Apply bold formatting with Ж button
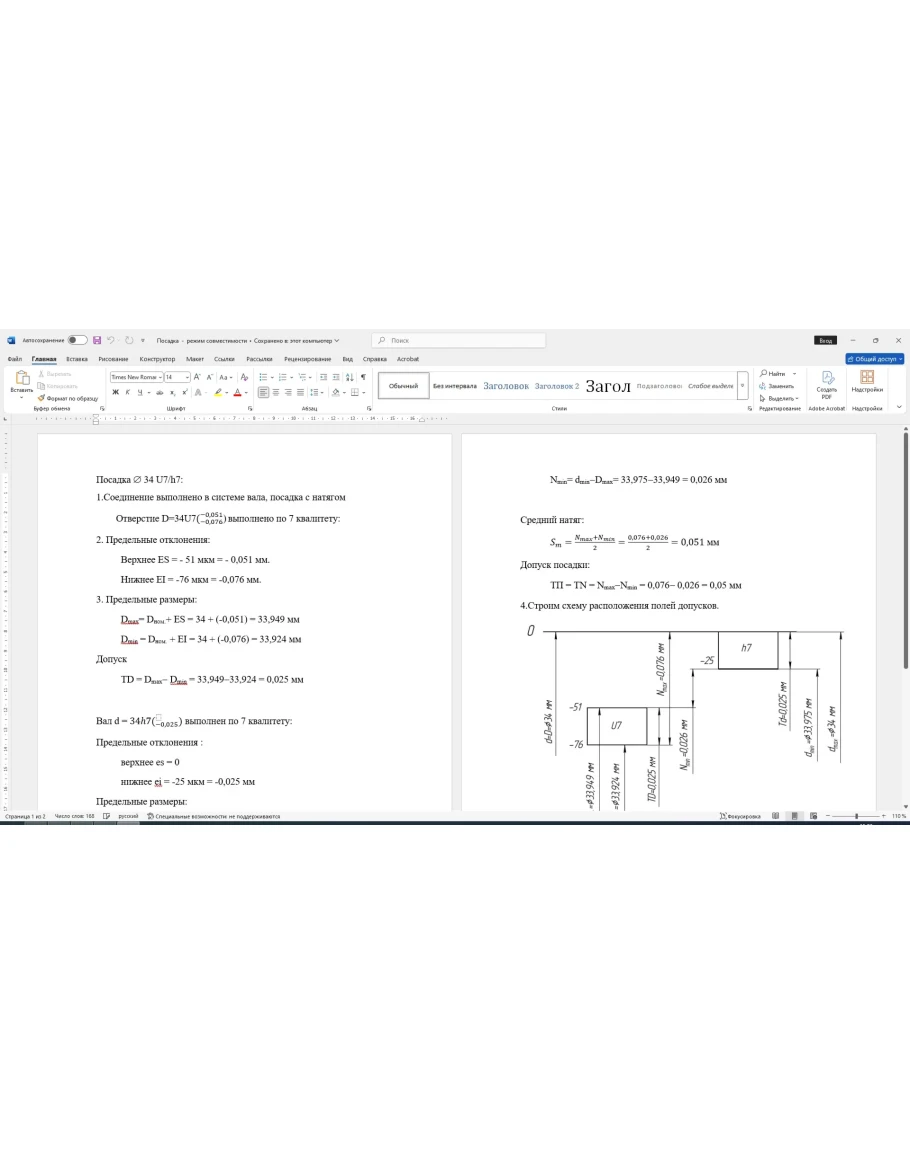 click(x=115, y=392)
